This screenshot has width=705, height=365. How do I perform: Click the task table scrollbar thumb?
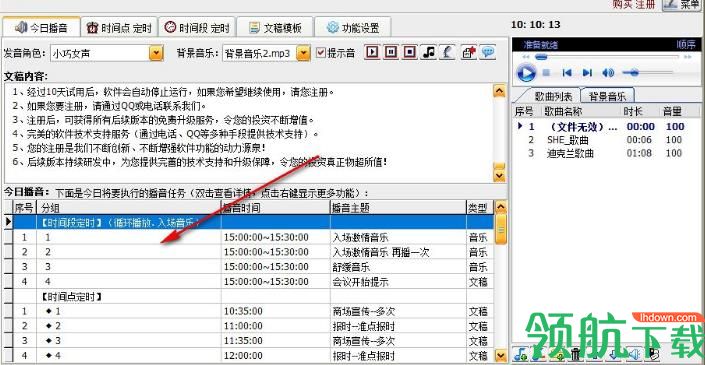pyautogui.click(x=500, y=230)
